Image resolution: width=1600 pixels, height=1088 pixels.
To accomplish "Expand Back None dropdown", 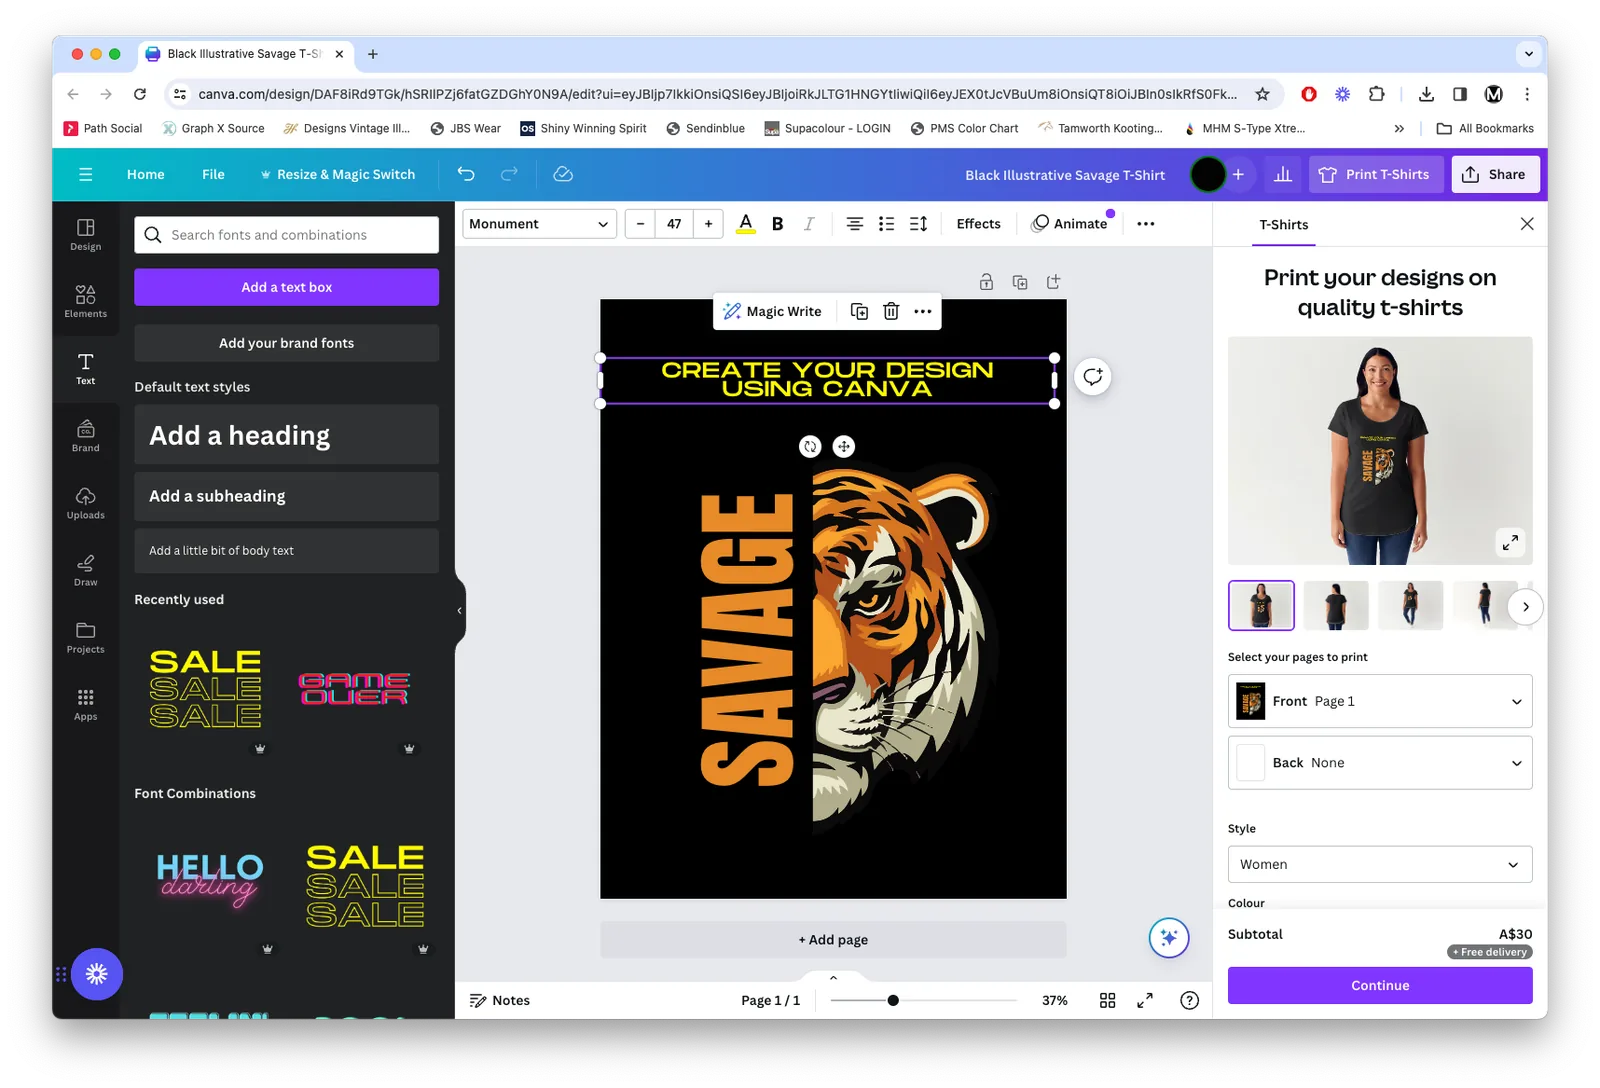I will coord(1380,763).
